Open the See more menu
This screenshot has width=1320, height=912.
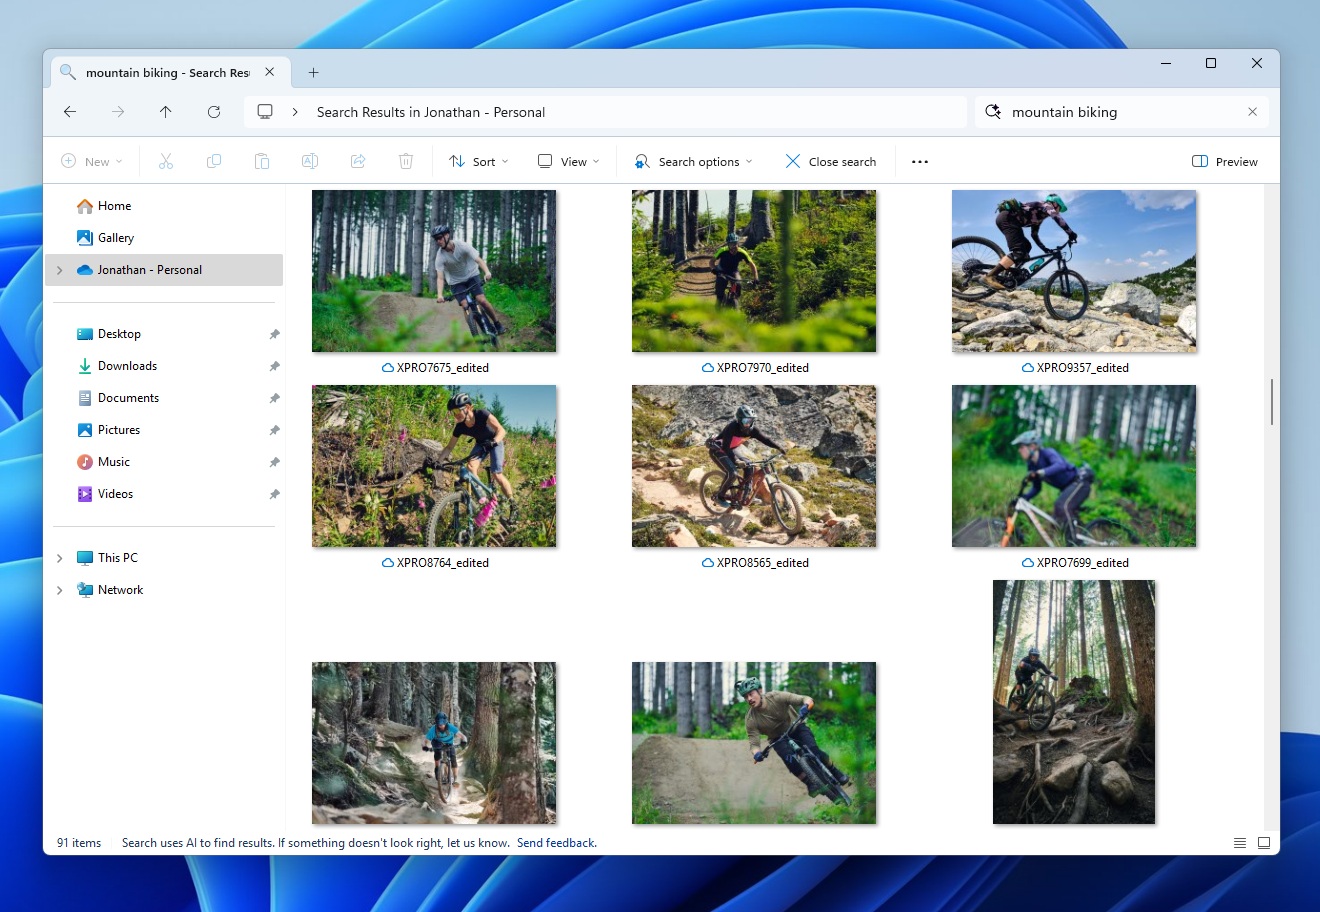(x=919, y=161)
